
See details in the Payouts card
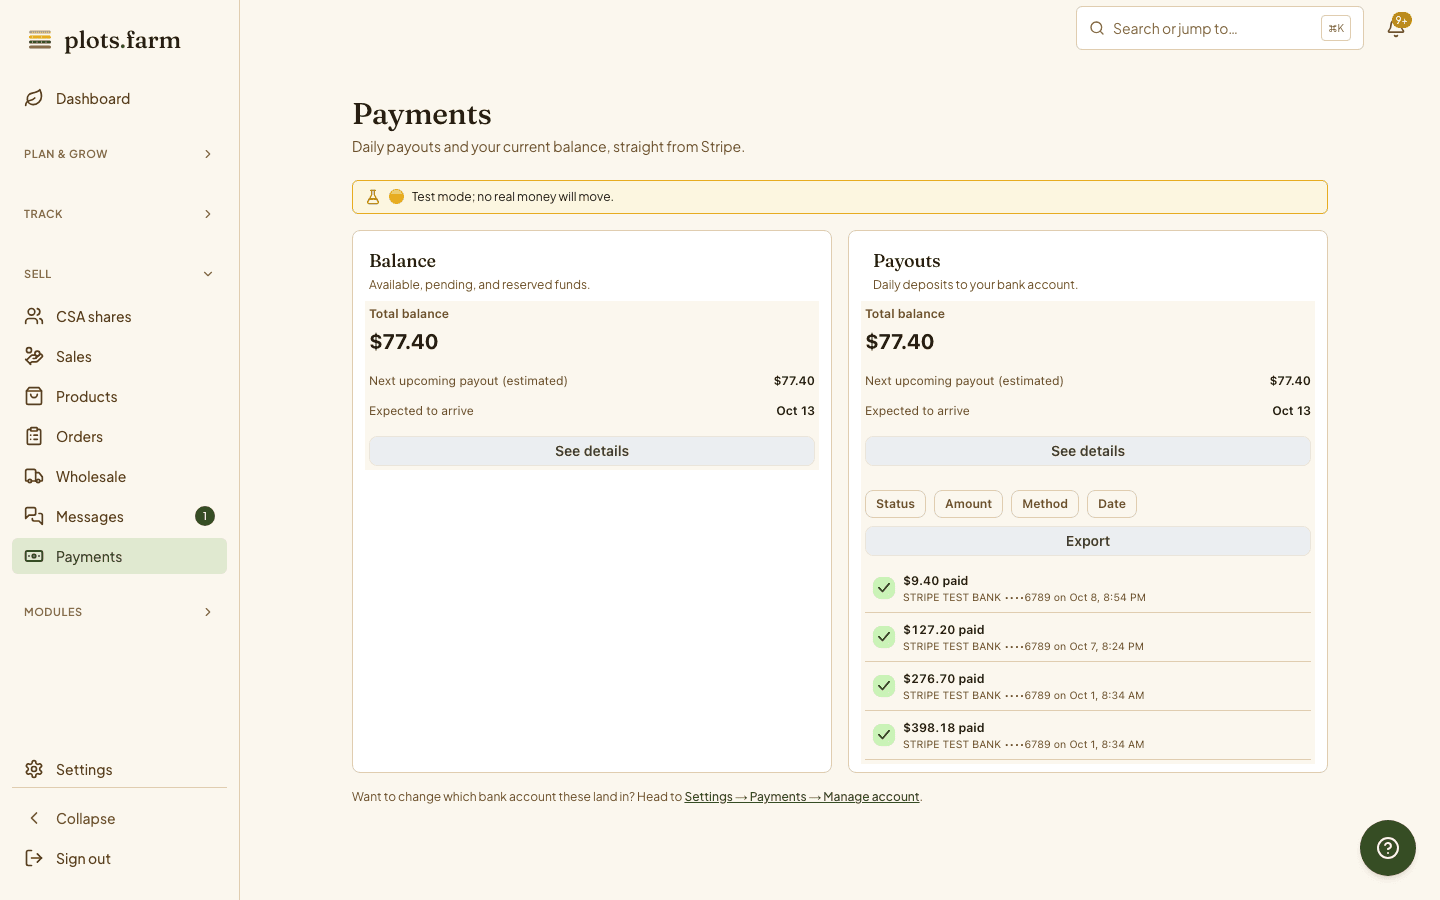click(1088, 451)
